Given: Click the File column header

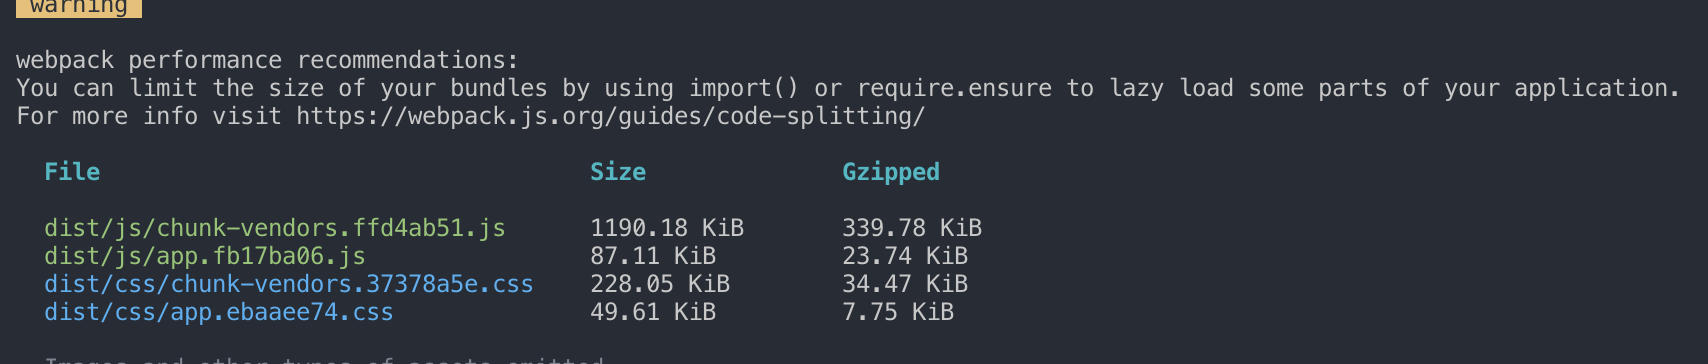Looking at the screenshot, I should (x=72, y=172).
